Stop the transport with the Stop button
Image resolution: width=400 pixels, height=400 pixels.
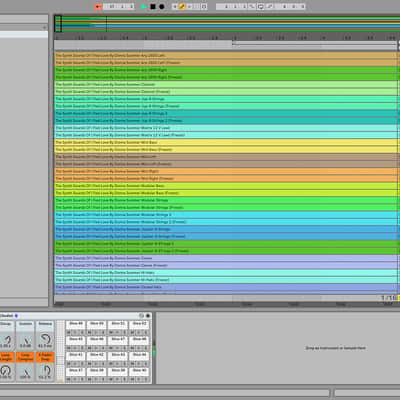click(153, 6)
